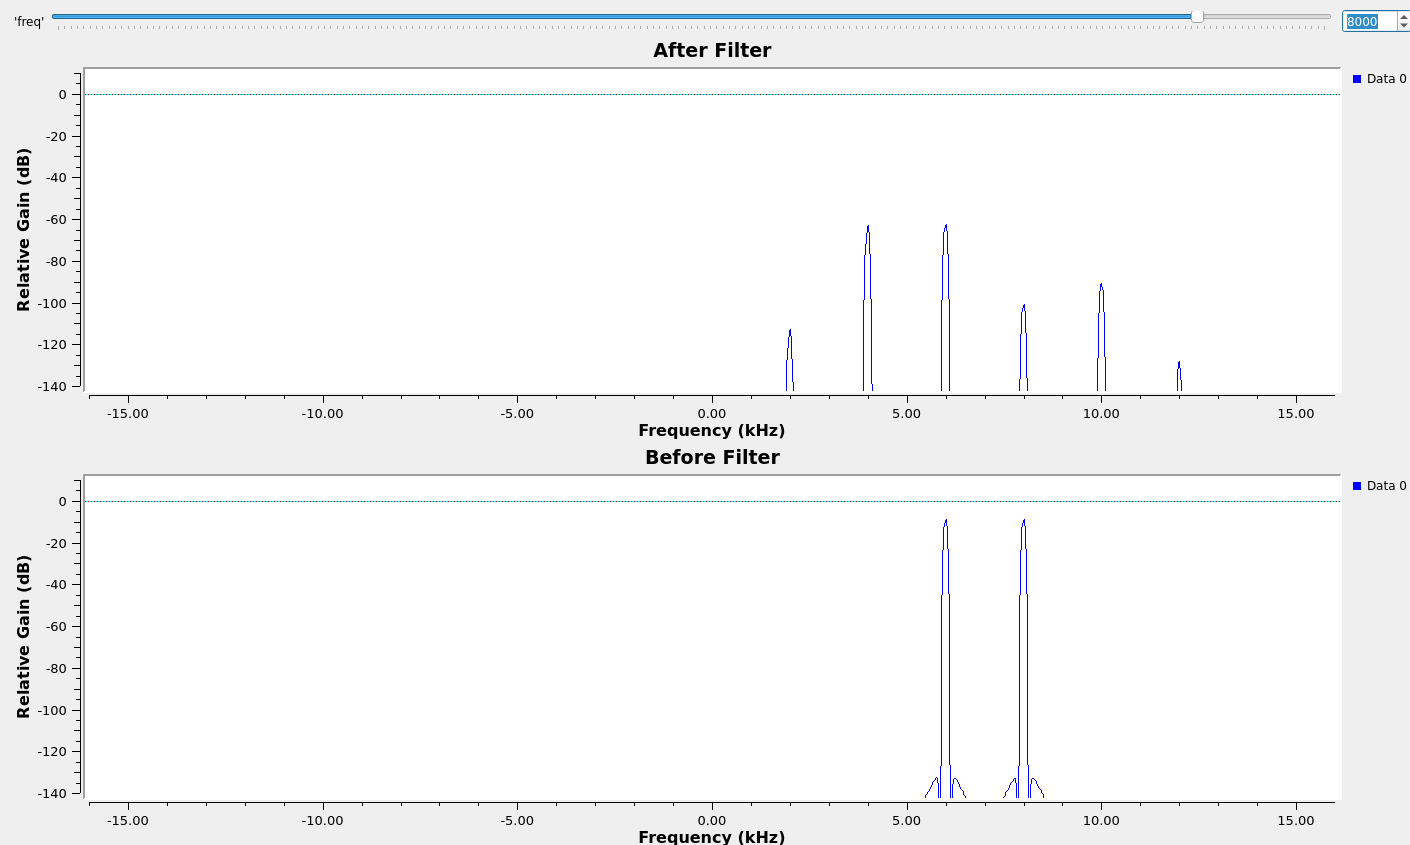The image size is (1410, 845).
Task: Click the freq slider handle
Action: (1197, 16)
